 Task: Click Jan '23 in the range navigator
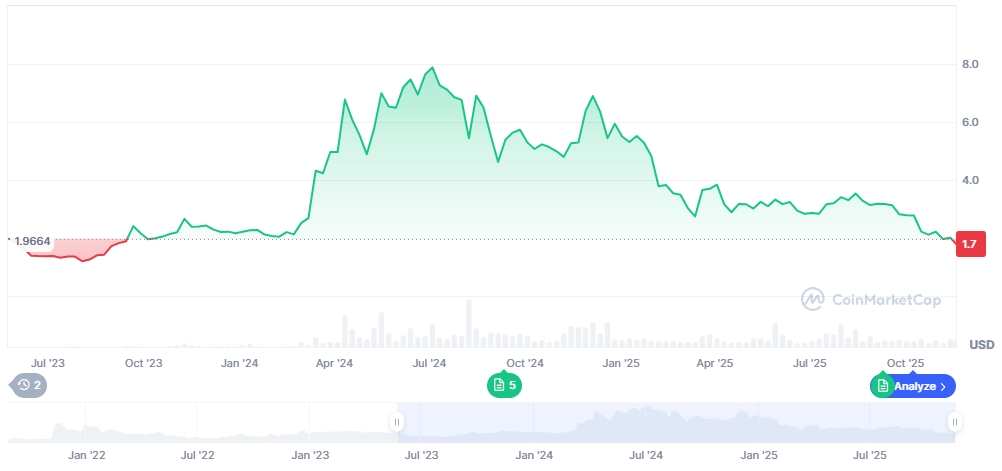(x=310, y=455)
